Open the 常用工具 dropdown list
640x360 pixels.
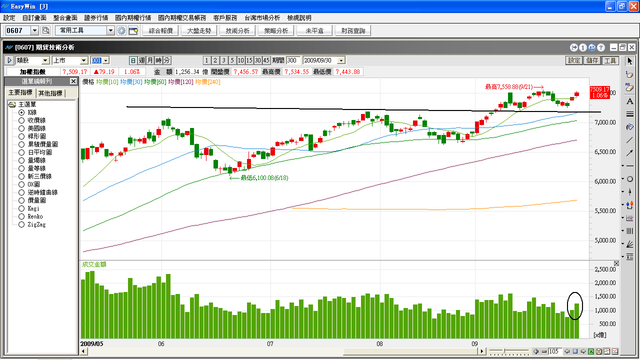point(110,31)
